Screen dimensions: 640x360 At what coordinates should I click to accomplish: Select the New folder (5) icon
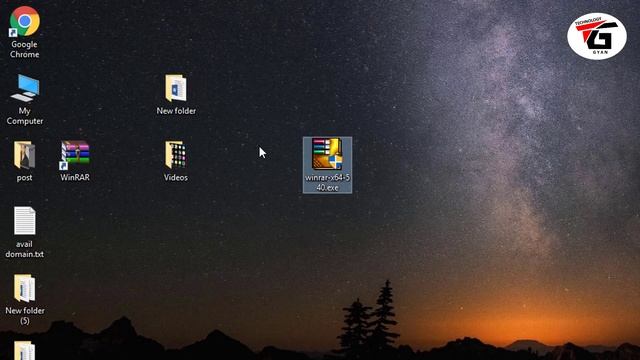(24, 288)
